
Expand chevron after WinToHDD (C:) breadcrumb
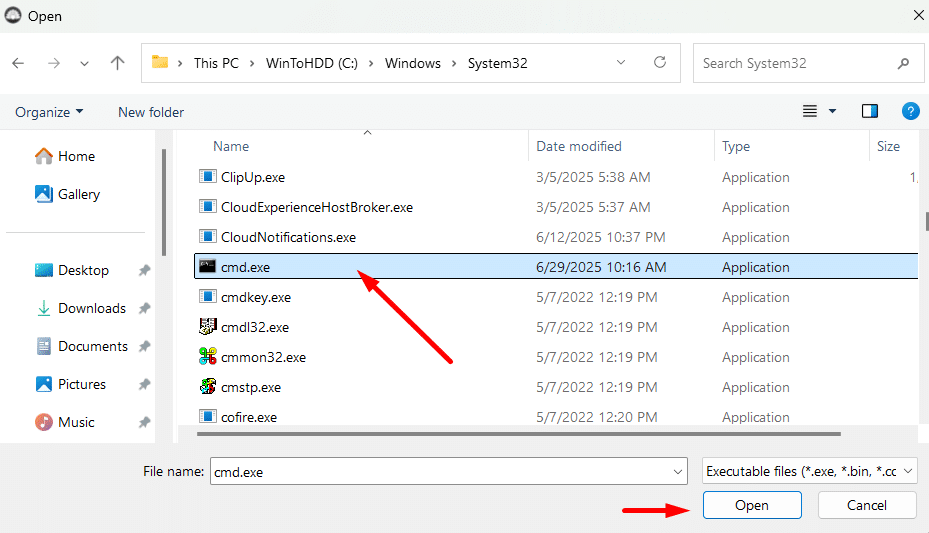click(x=371, y=63)
